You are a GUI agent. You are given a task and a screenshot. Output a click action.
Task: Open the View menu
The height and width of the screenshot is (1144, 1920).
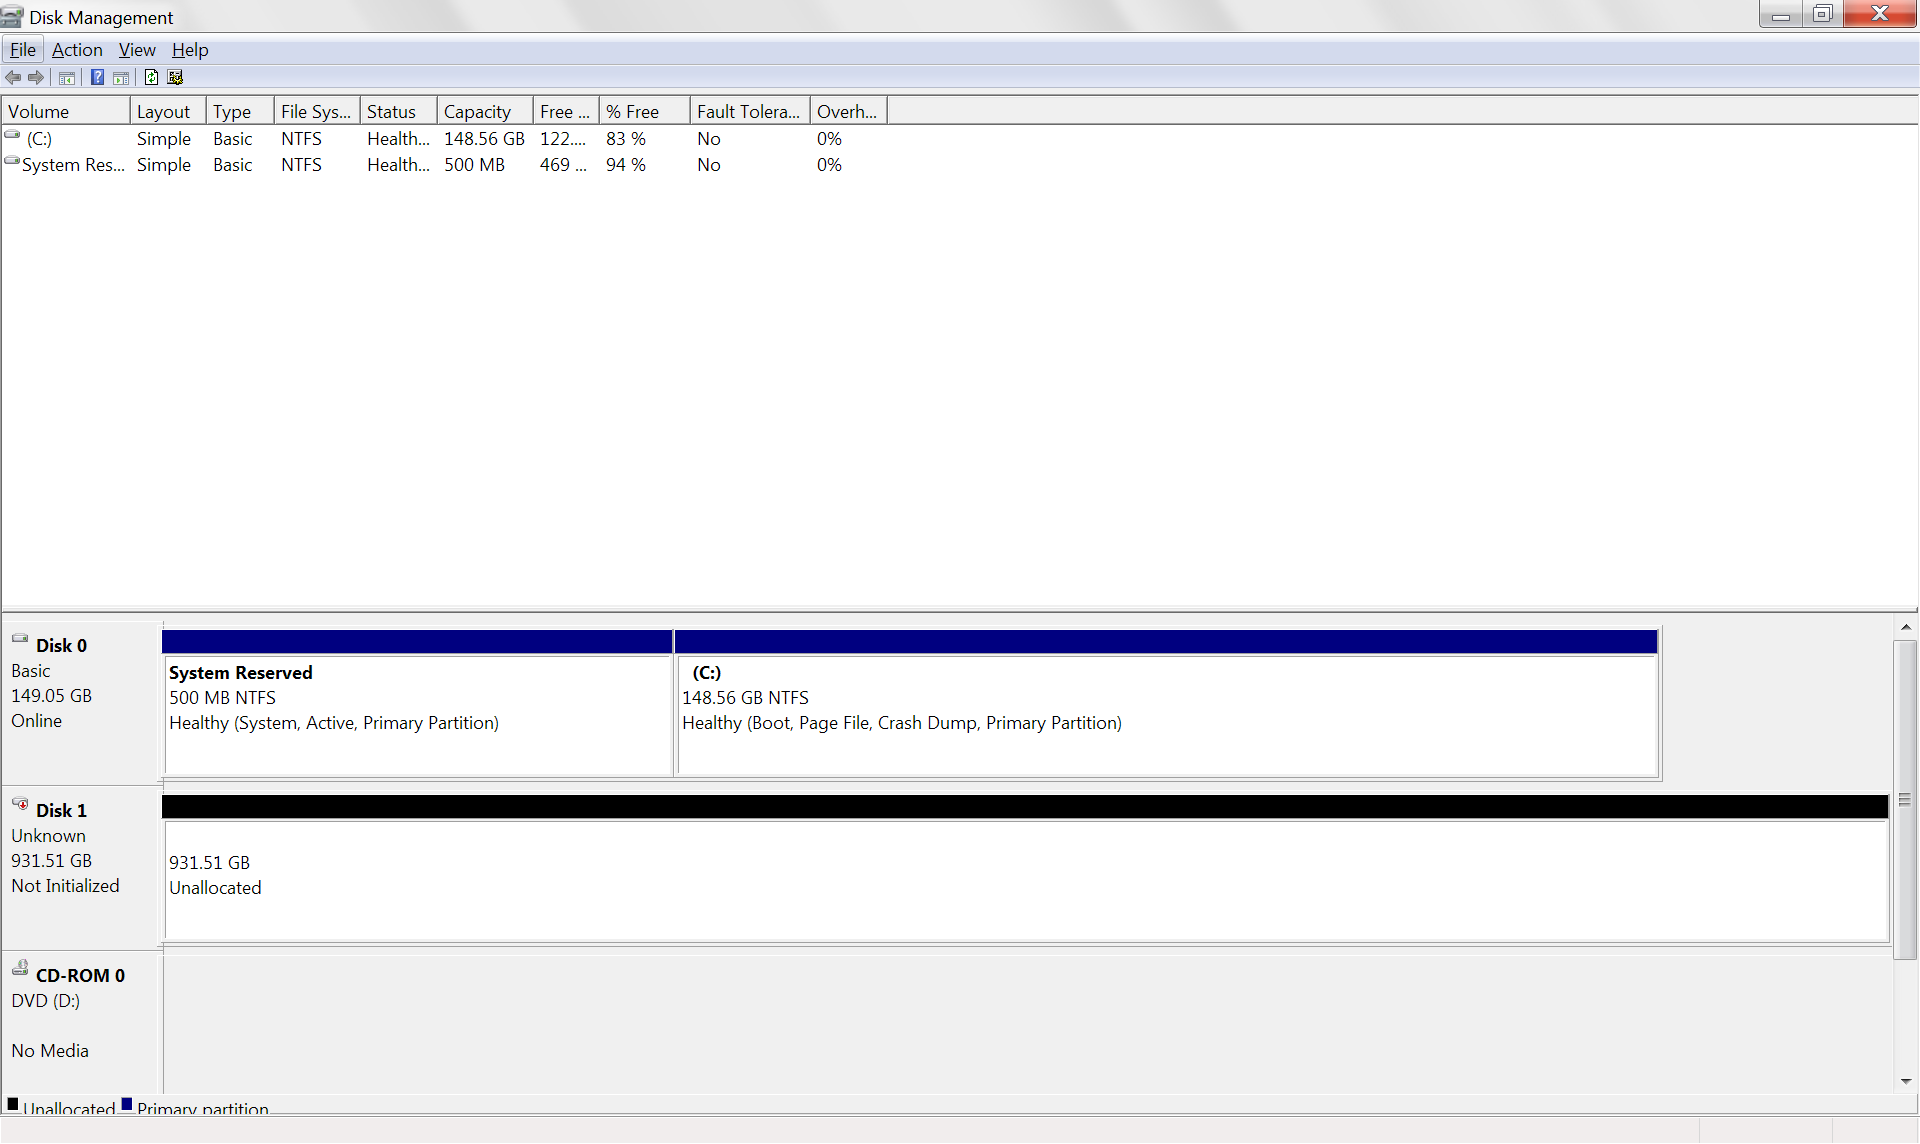coord(137,50)
